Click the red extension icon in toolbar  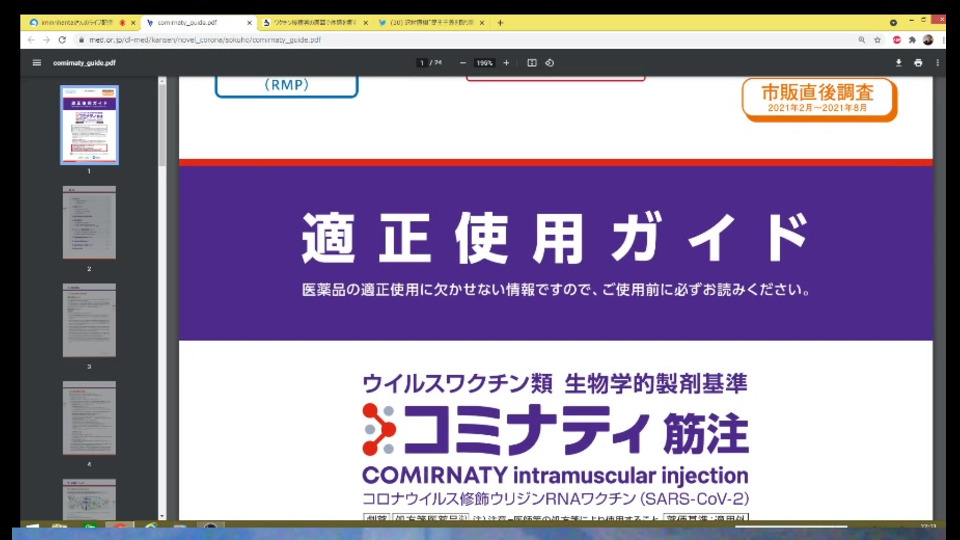coord(896,40)
